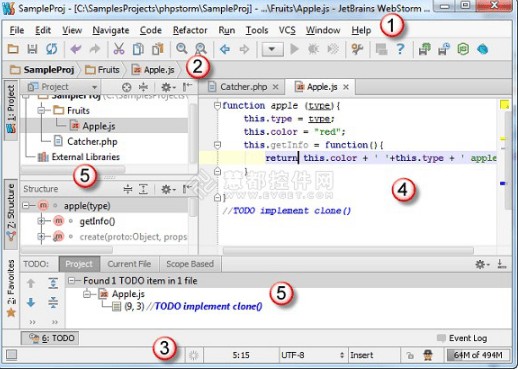Expand the getInfo() structure node
518x370 pixels.
point(41,221)
